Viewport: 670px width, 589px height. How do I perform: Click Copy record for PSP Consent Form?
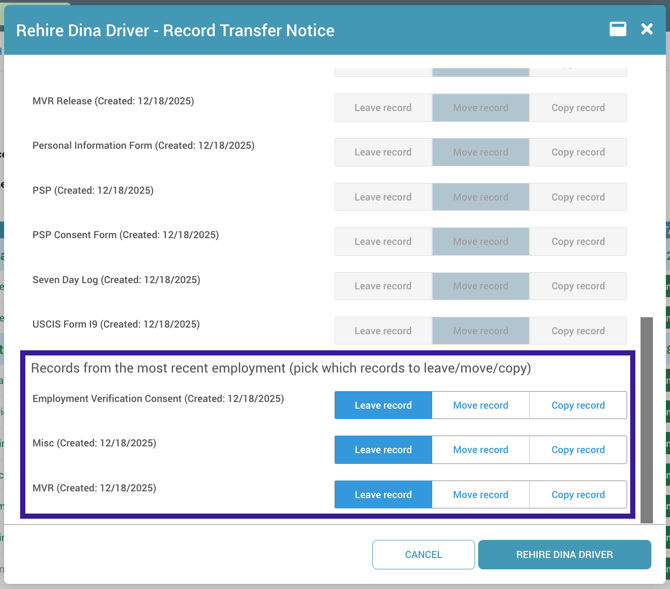578,241
